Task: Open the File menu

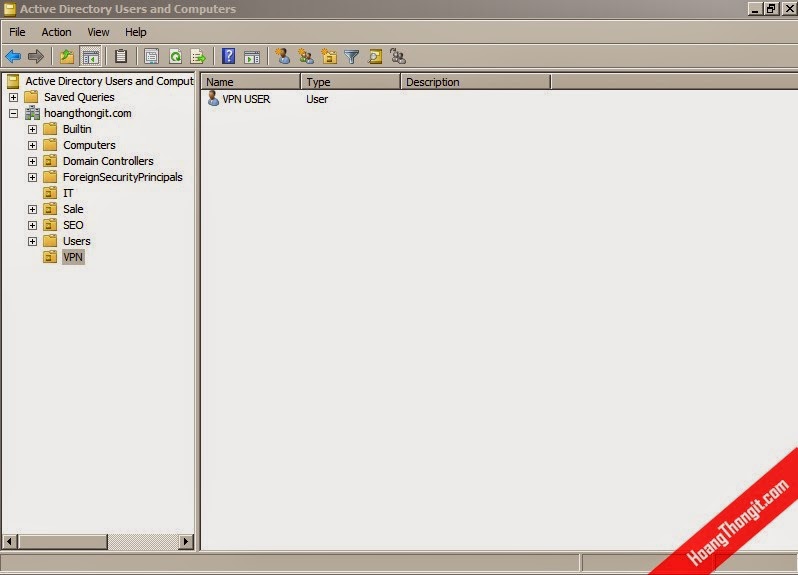Action: [17, 32]
